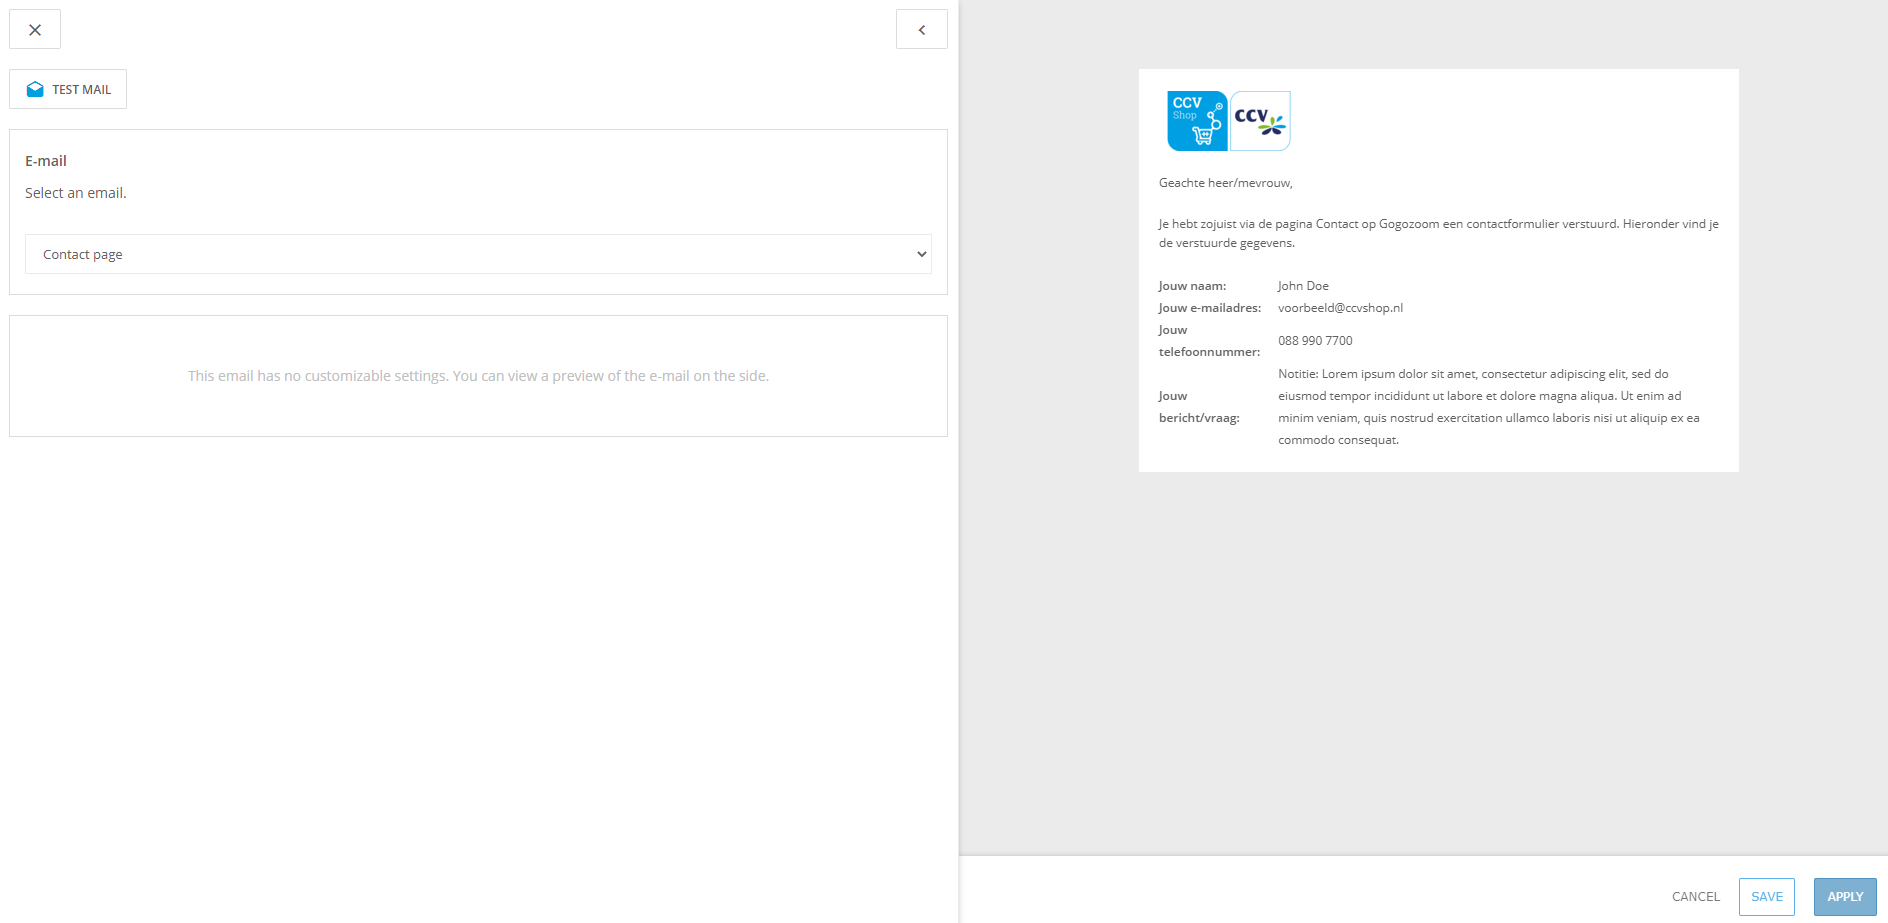Click the phone number 088 990 7700

1315,341
